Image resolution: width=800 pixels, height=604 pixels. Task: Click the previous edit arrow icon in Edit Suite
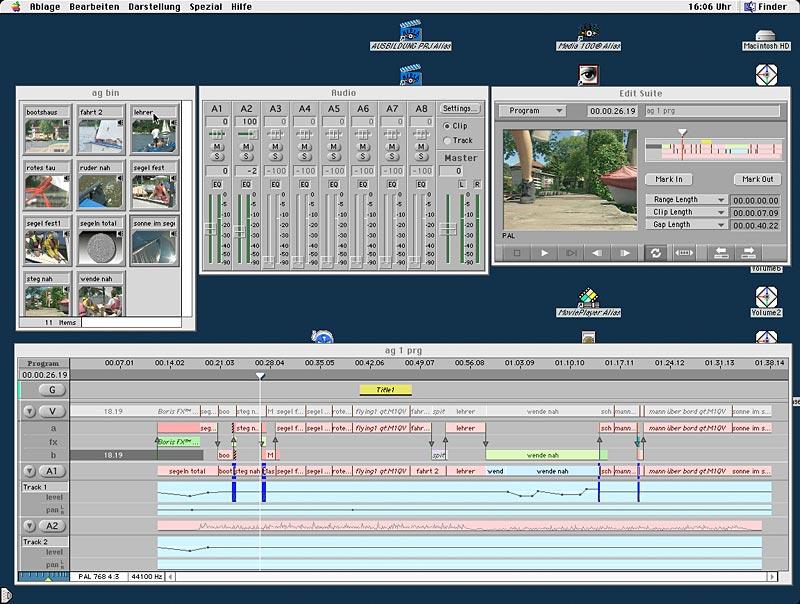click(x=720, y=253)
